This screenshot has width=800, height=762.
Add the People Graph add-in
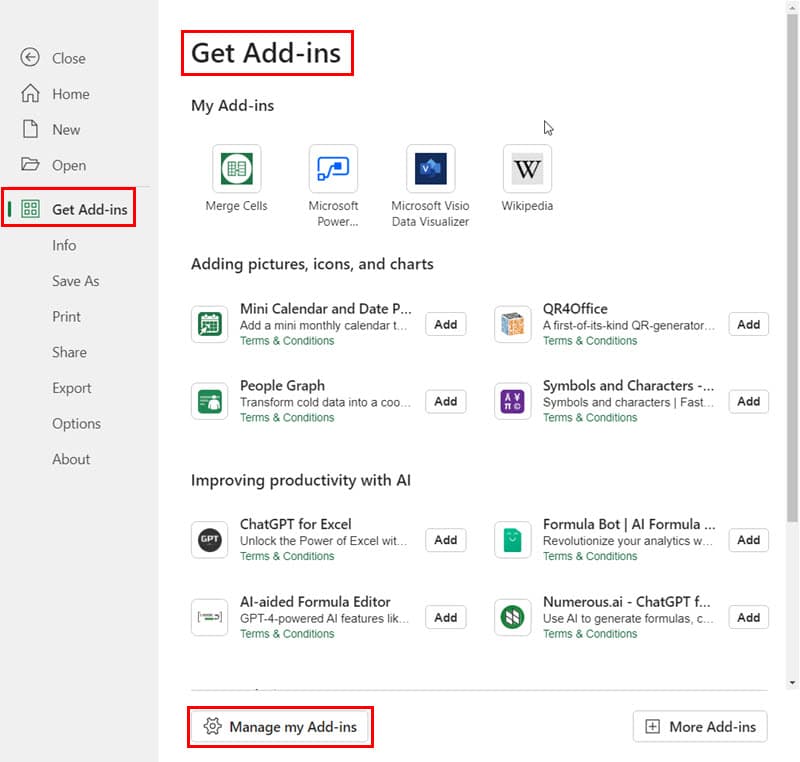point(445,401)
